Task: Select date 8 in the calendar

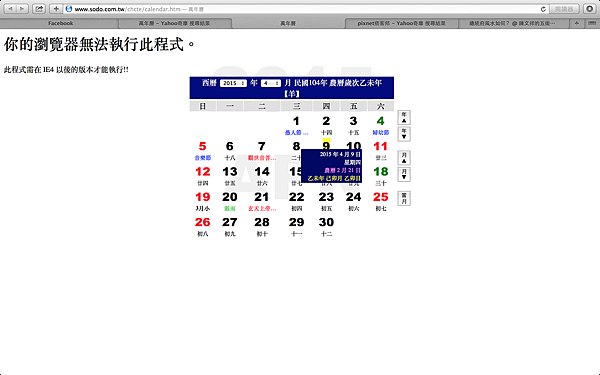Action: click(296, 146)
